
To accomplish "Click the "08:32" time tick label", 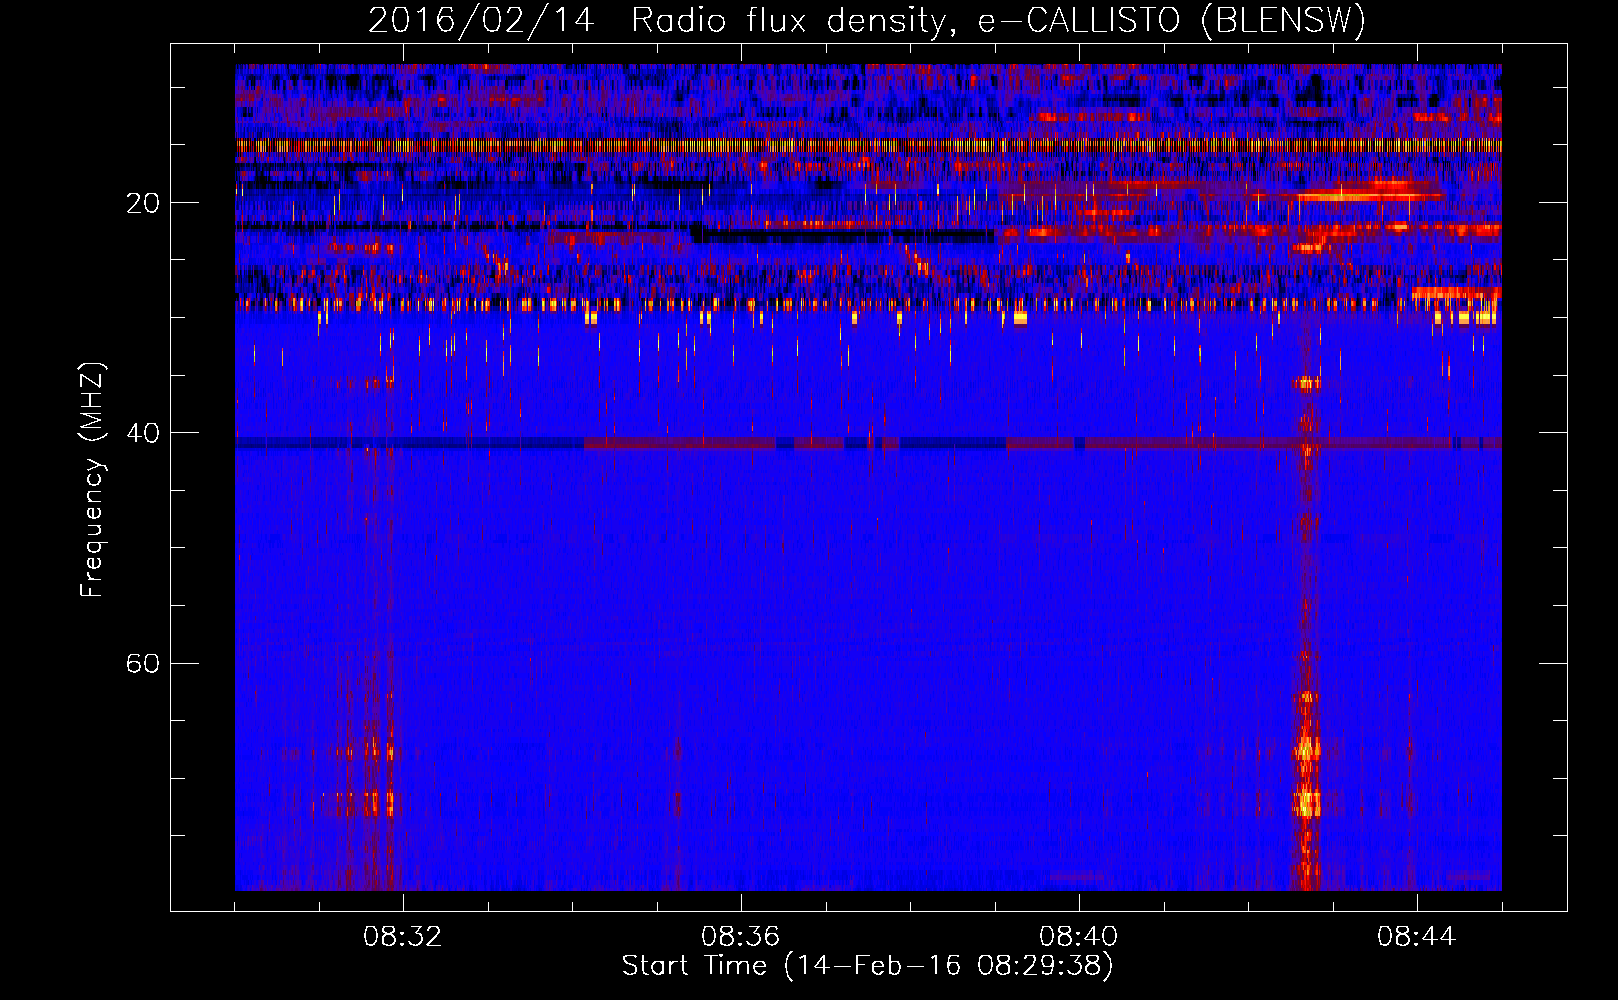I will pyautogui.click(x=403, y=937).
